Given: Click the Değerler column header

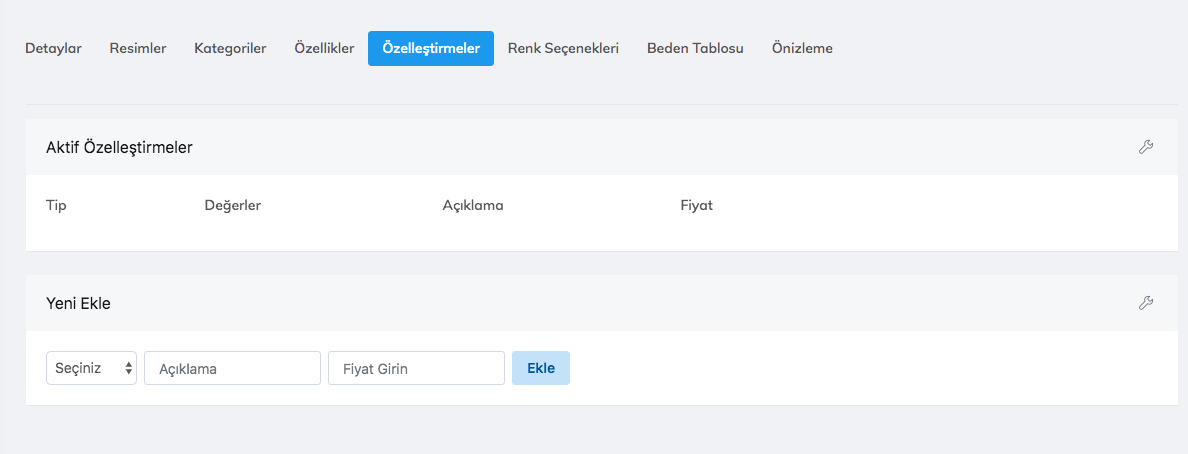Looking at the screenshot, I should tap(232, 205).
